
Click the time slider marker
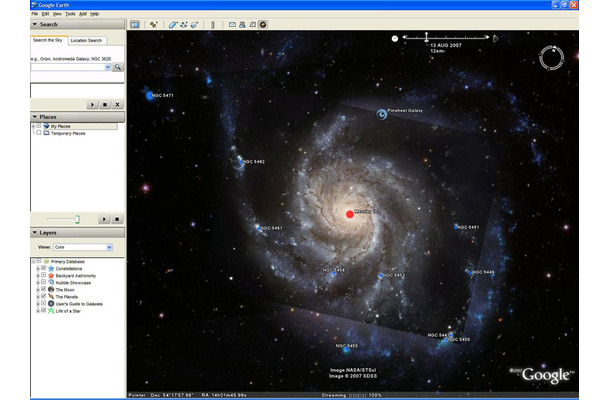coord(426,37)
